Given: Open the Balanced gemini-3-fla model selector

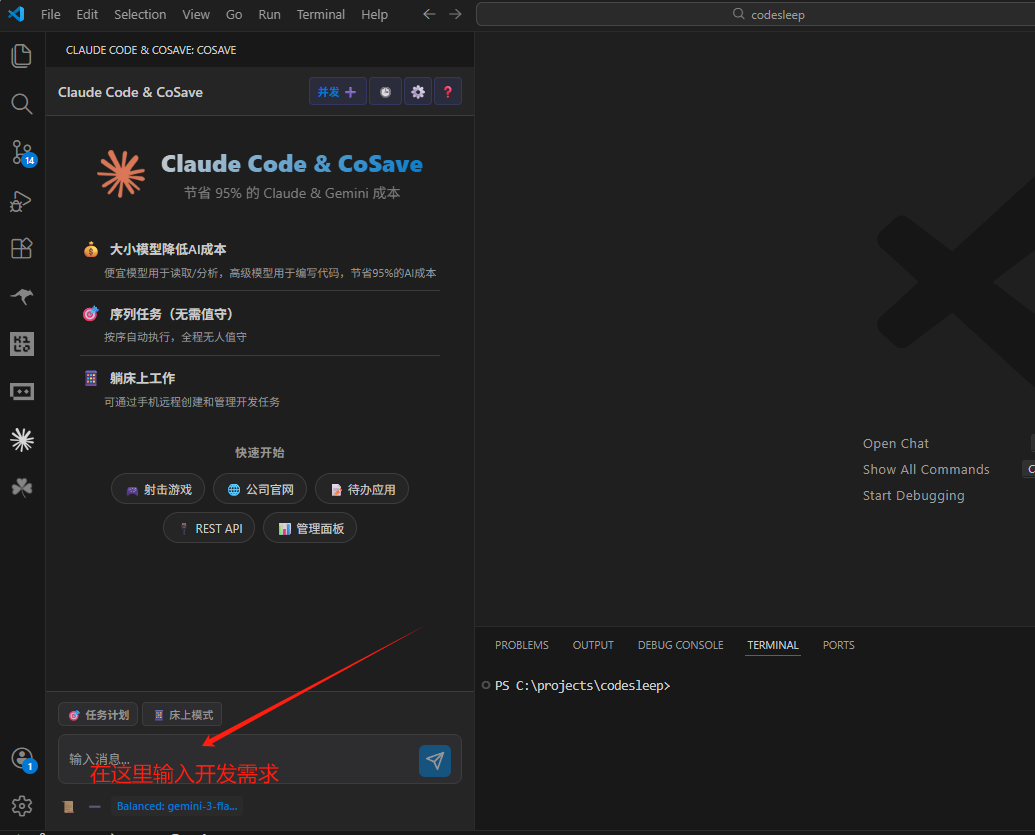Looking at the screenshot, I should pyautogui.click(x=177, y=806).
